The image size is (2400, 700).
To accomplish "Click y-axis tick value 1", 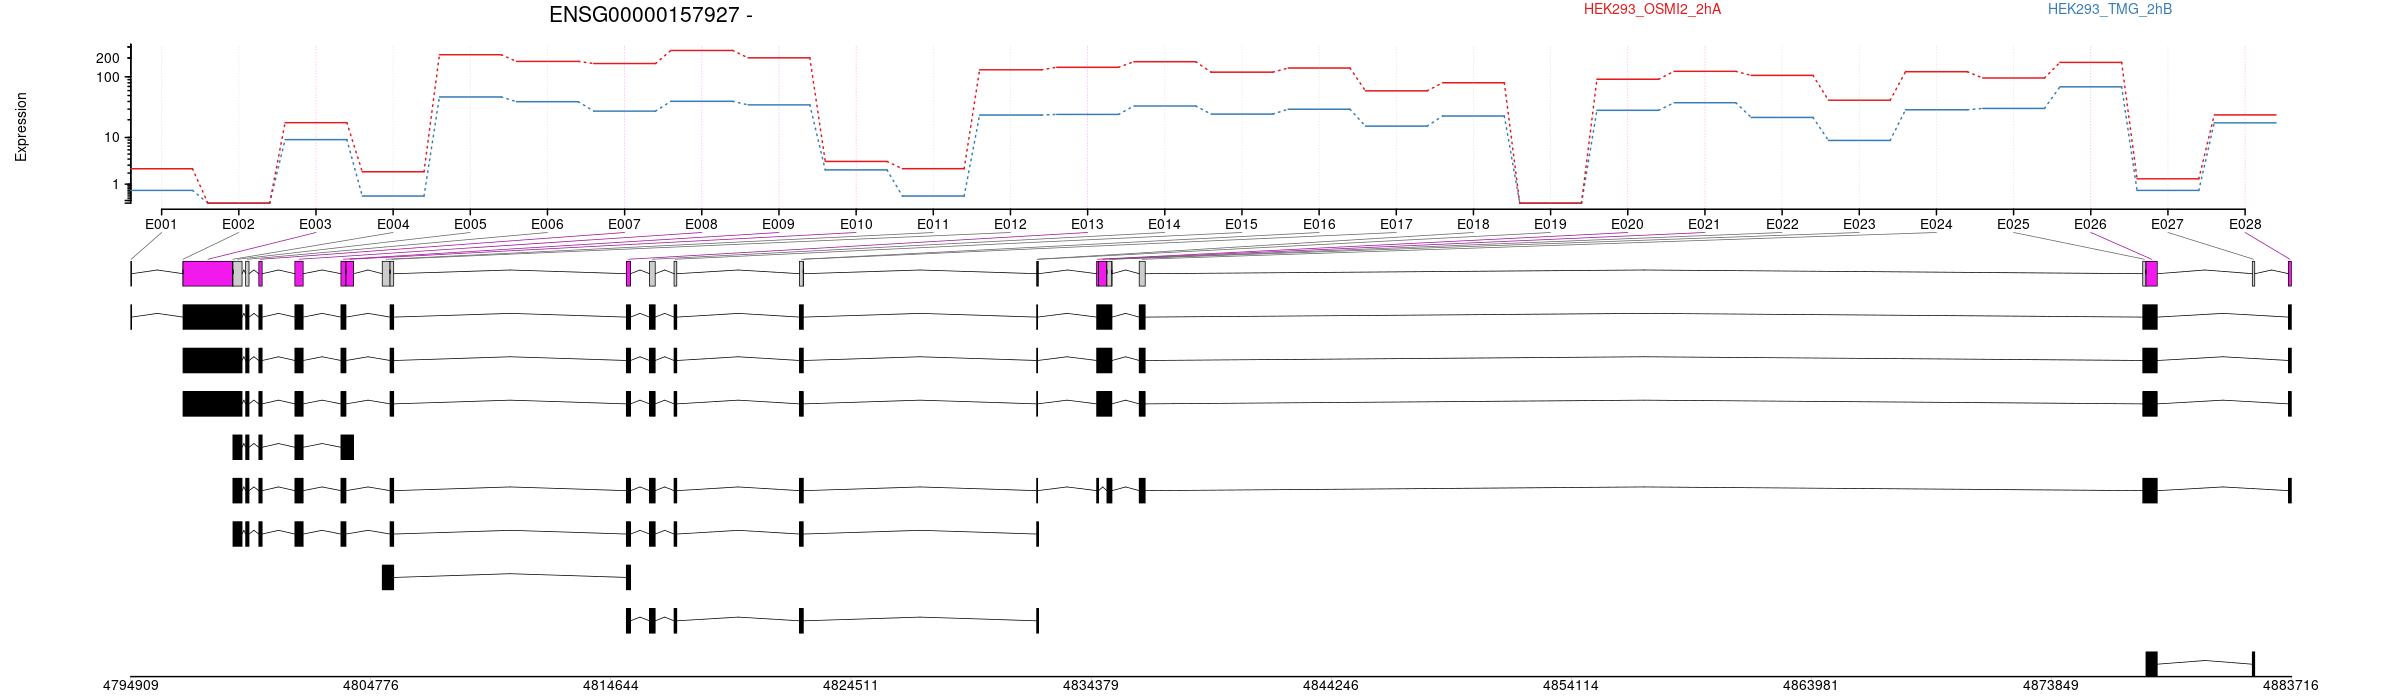I will 116,185.
